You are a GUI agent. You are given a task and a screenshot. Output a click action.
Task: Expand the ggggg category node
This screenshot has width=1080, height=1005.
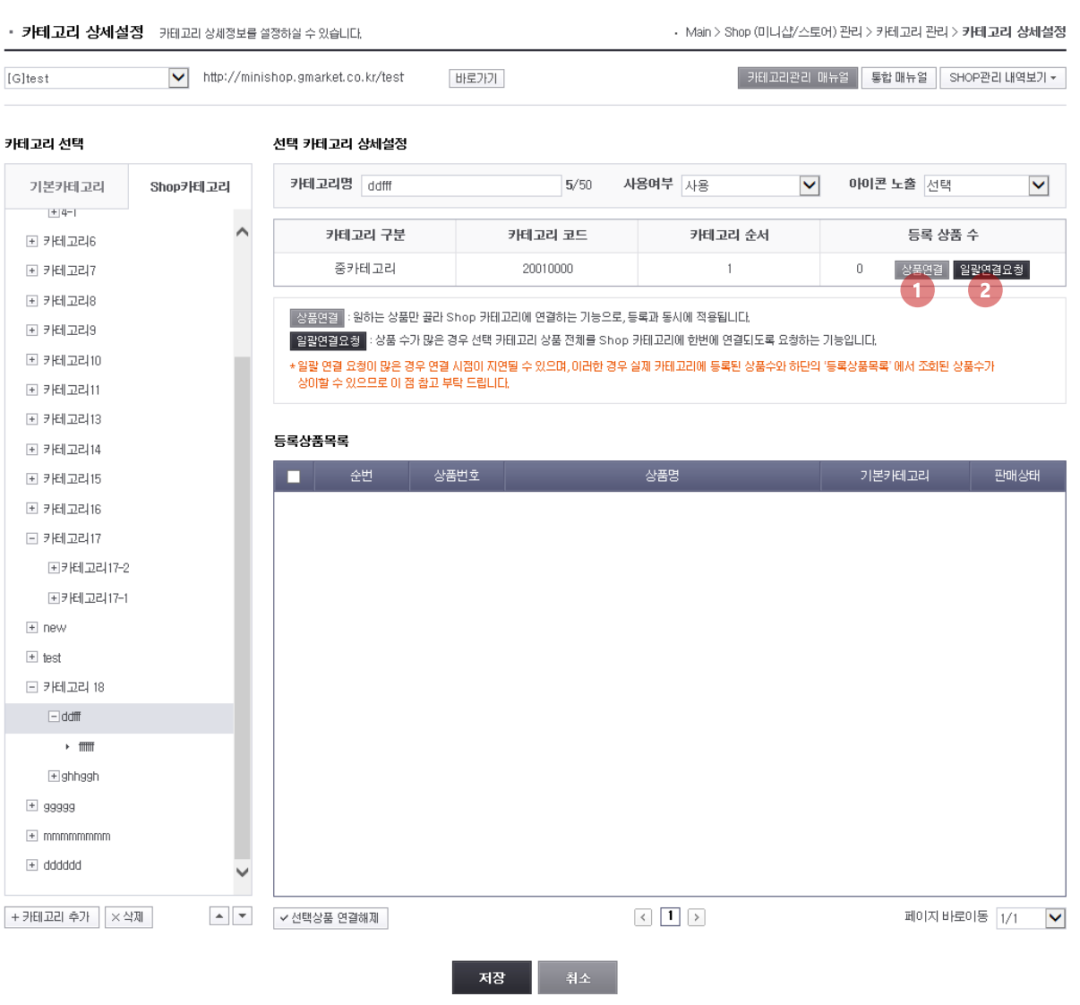32,806
